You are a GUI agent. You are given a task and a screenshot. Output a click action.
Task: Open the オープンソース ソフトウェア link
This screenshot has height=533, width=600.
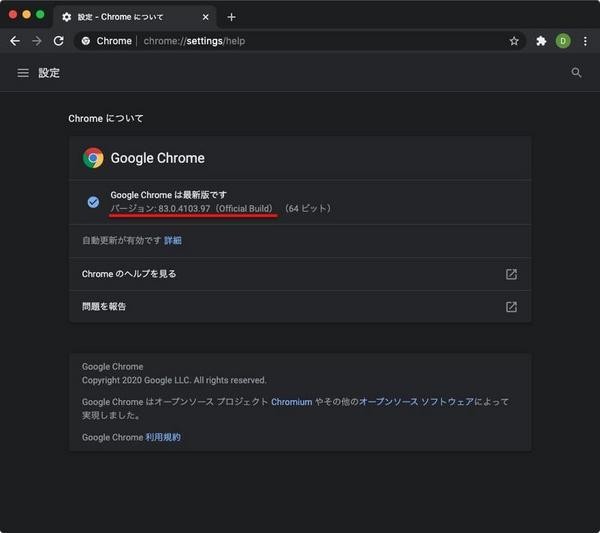(x=416, y=402)
